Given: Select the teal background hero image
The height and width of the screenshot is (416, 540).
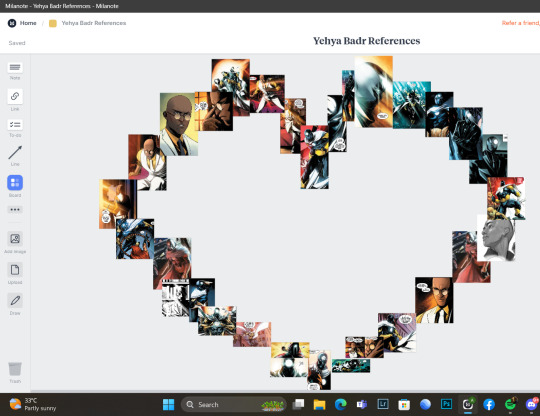Looking at the screenshot, I should point(412,105).
